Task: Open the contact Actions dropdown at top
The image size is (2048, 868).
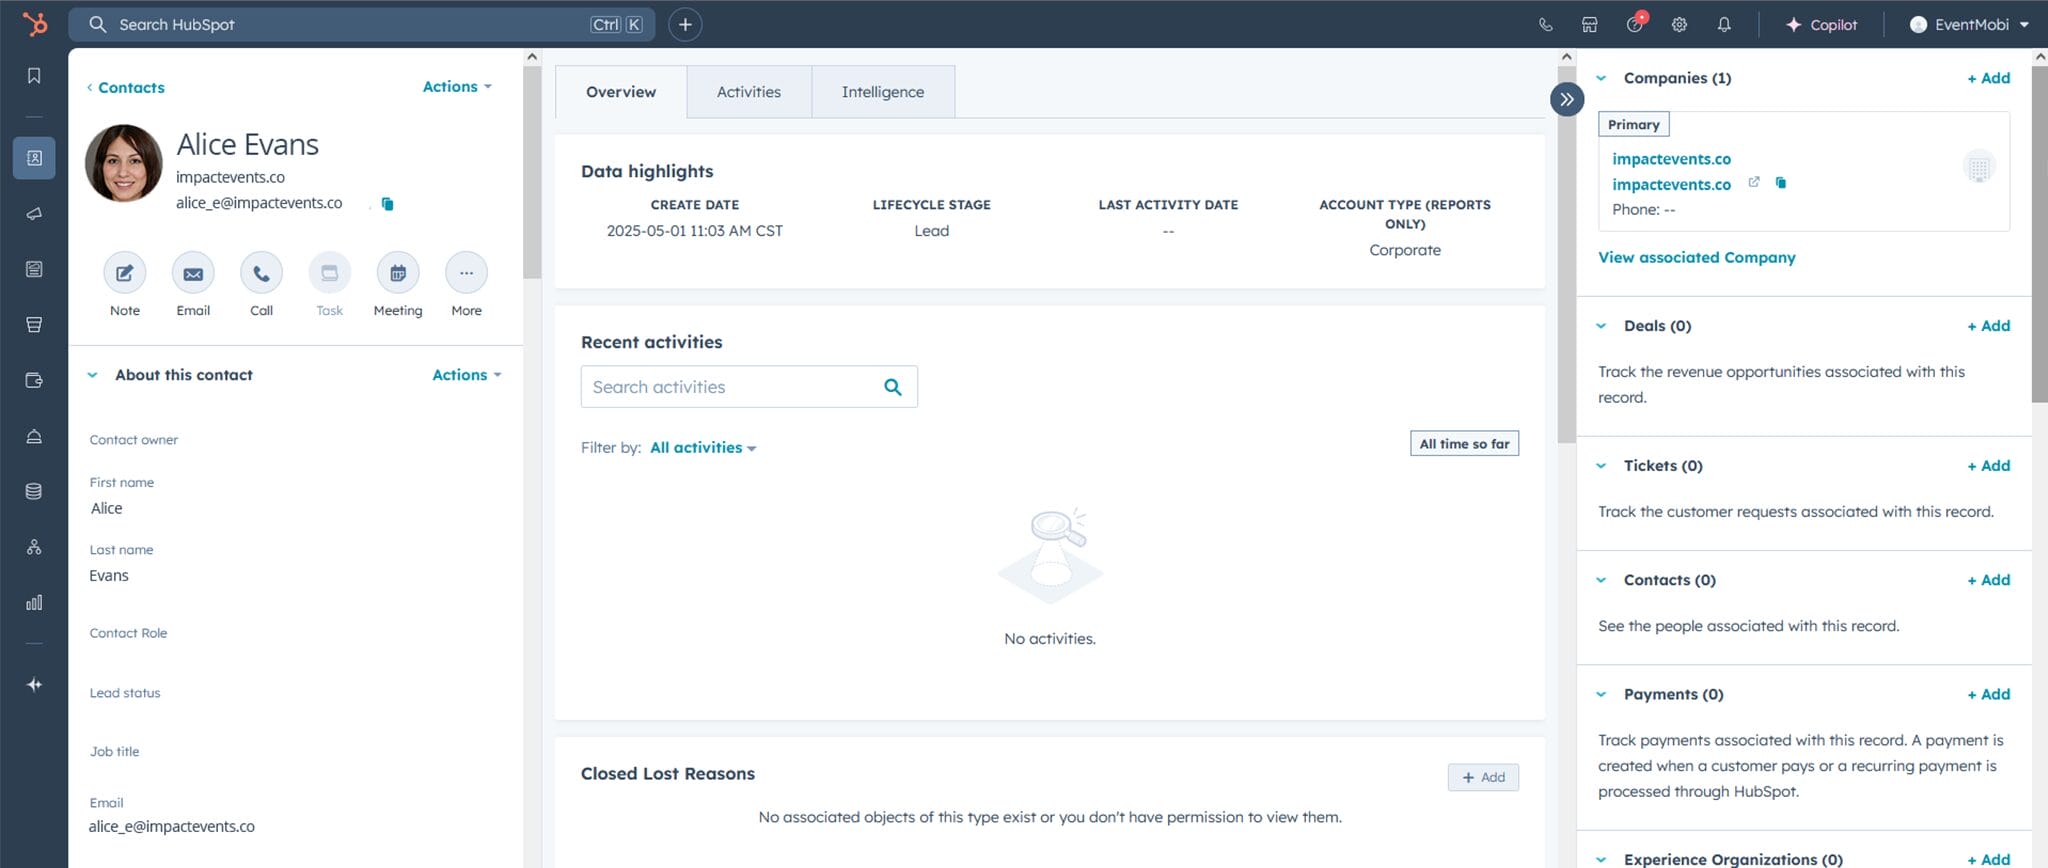Action: point(457,87)
